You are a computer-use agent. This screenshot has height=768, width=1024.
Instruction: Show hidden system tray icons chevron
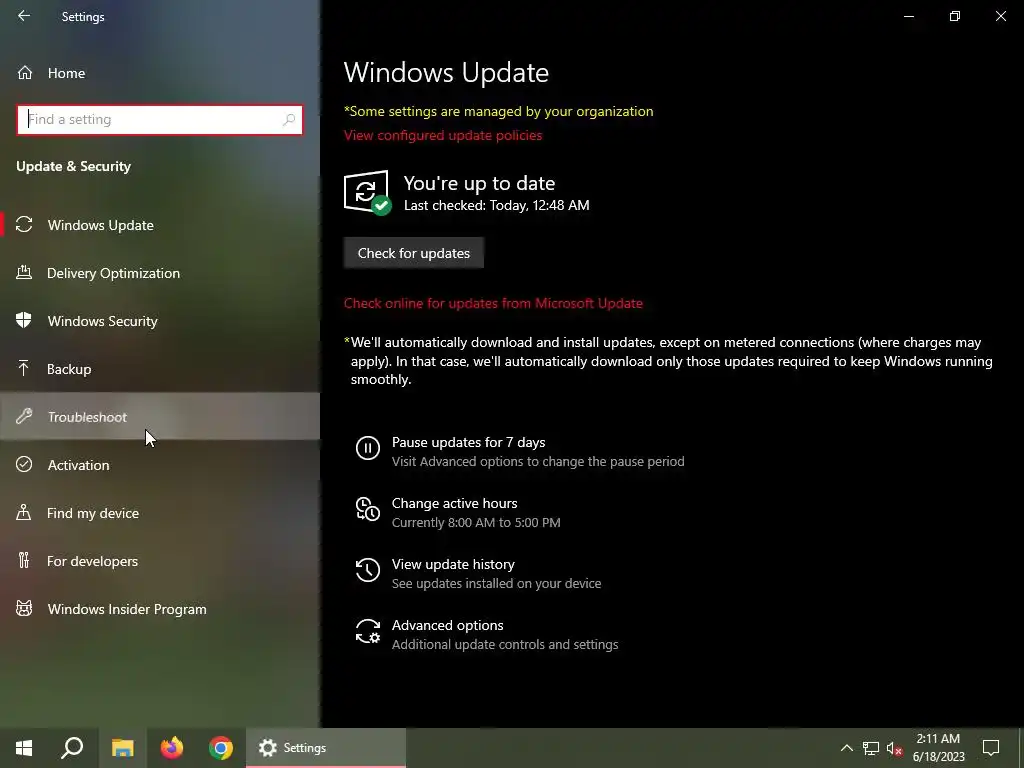pos(846,748)
